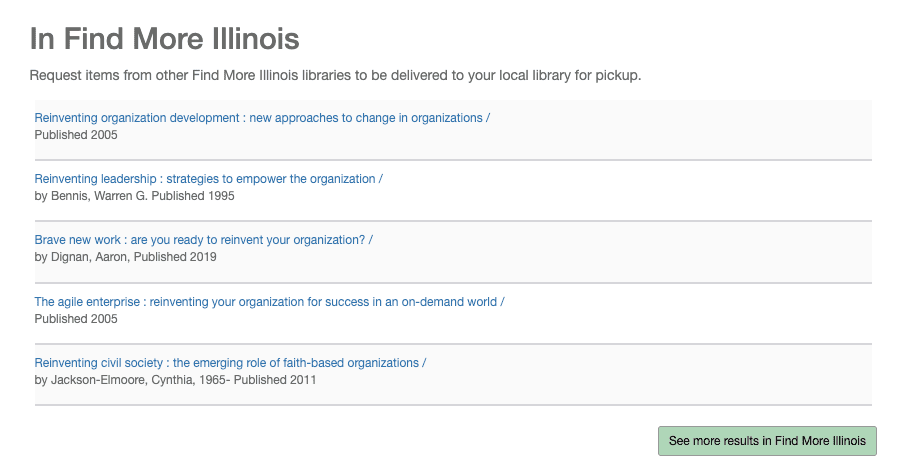Click the Published 1995 text
The width and height of the screenshot is (898, 464).
click(x=193, y=196)
